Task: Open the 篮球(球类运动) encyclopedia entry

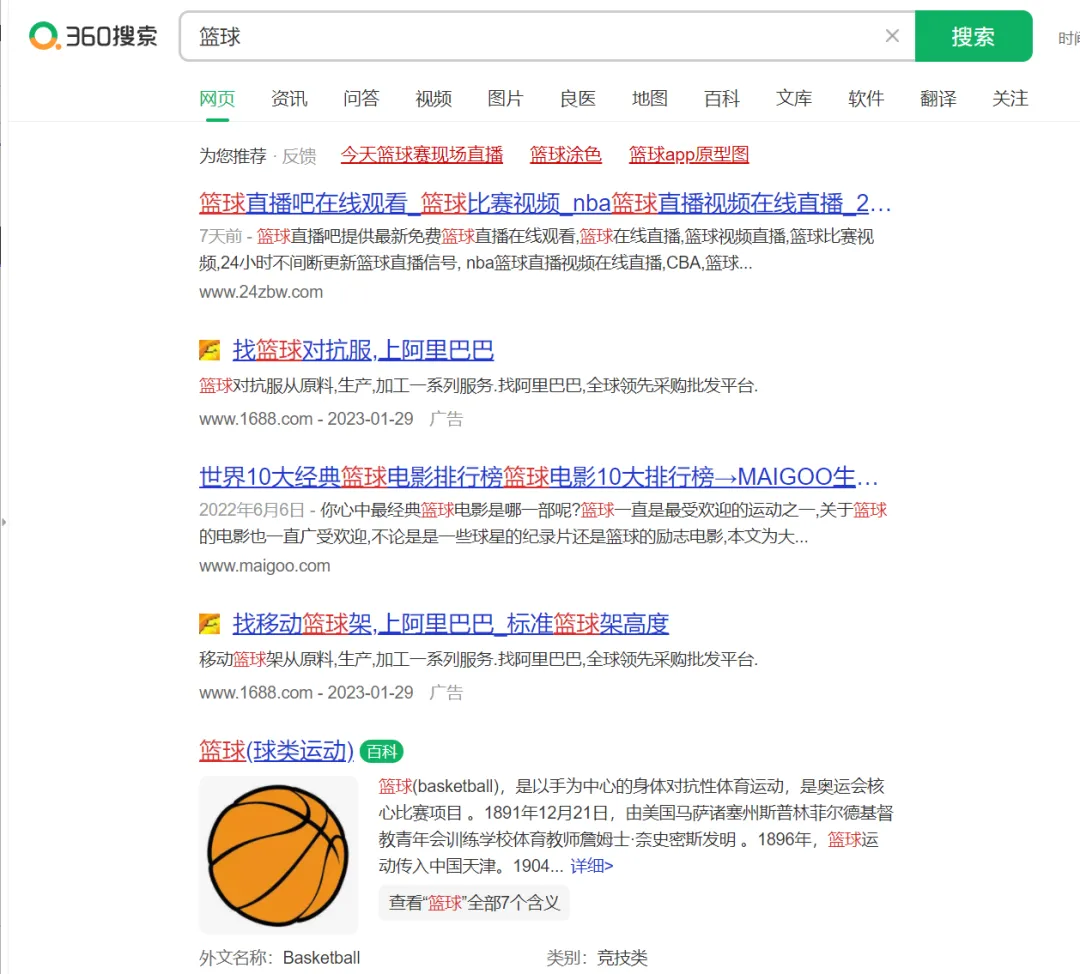Action: 276,751
